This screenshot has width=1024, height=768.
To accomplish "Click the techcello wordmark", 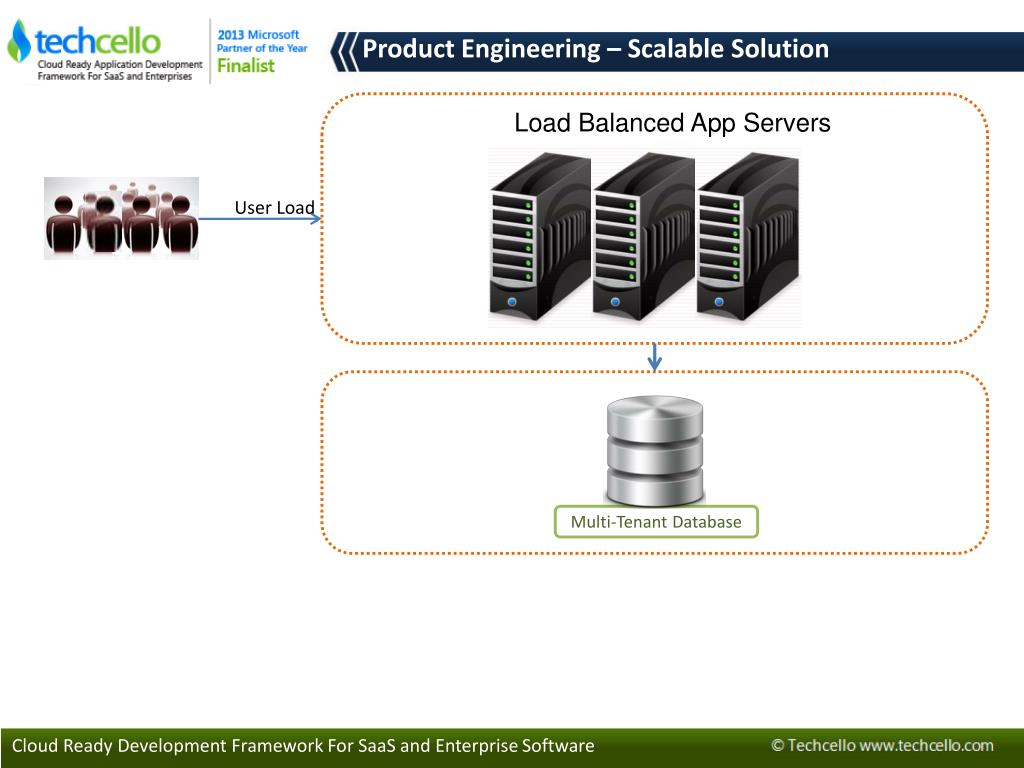I will pyautogui.click(x=97, y=42).
